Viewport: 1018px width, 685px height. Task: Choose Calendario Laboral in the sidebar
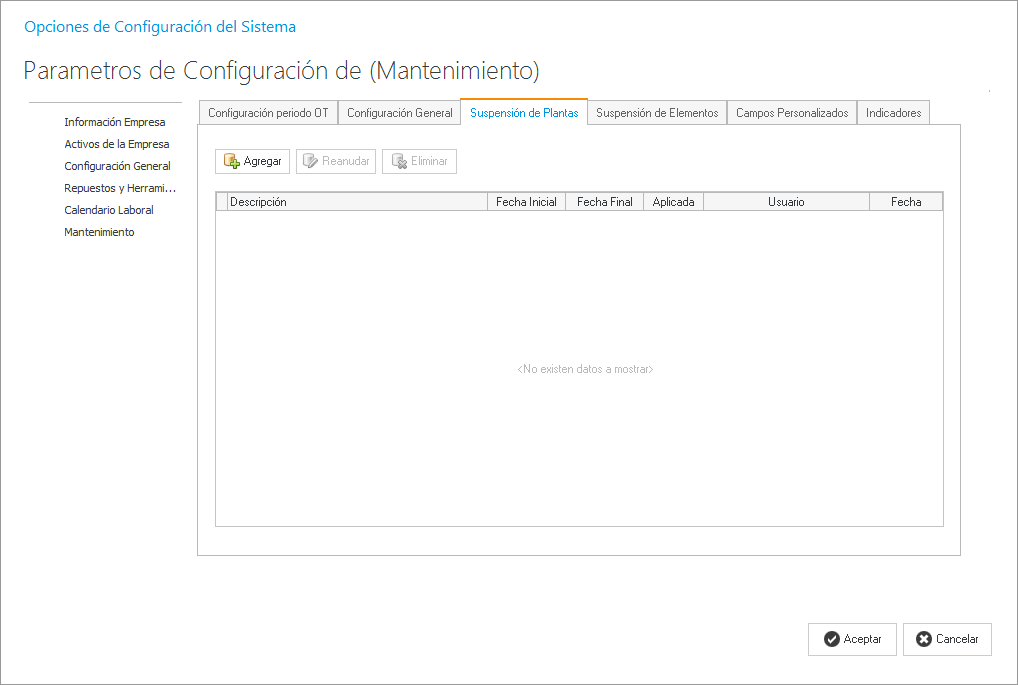pos(109,210)
